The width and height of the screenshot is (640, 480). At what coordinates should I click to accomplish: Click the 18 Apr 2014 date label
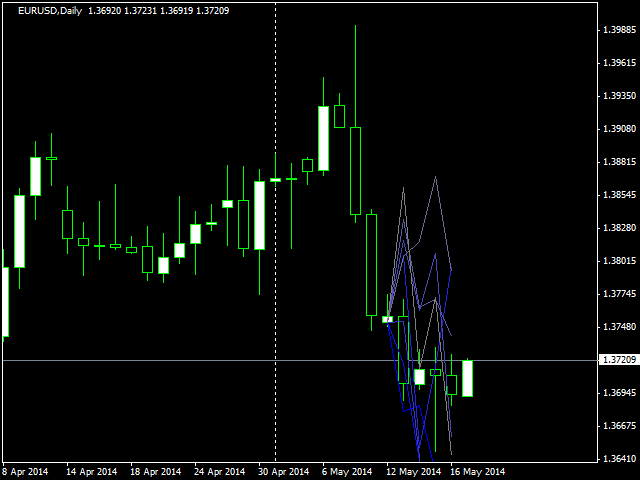[x=156, y=472]
